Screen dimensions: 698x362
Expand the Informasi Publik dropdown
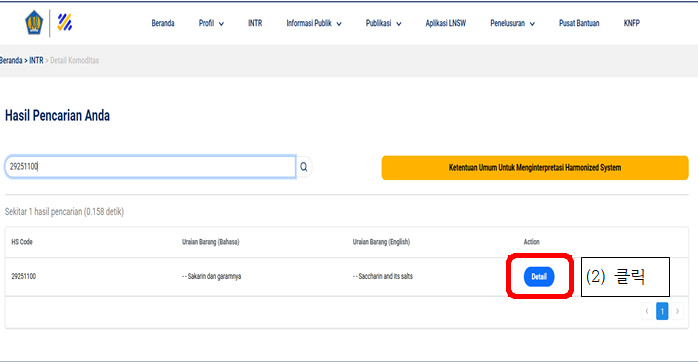[314, 23]
